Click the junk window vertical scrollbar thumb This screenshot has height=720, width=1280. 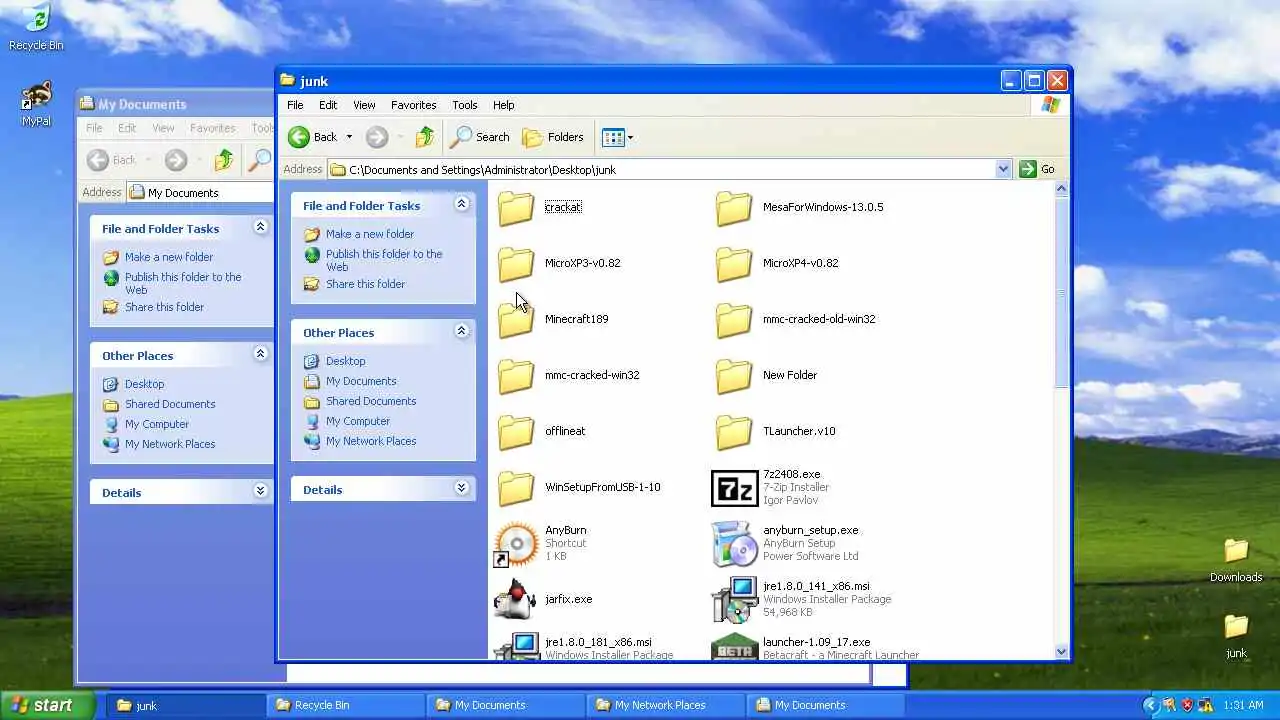[x=1061, y=291]
